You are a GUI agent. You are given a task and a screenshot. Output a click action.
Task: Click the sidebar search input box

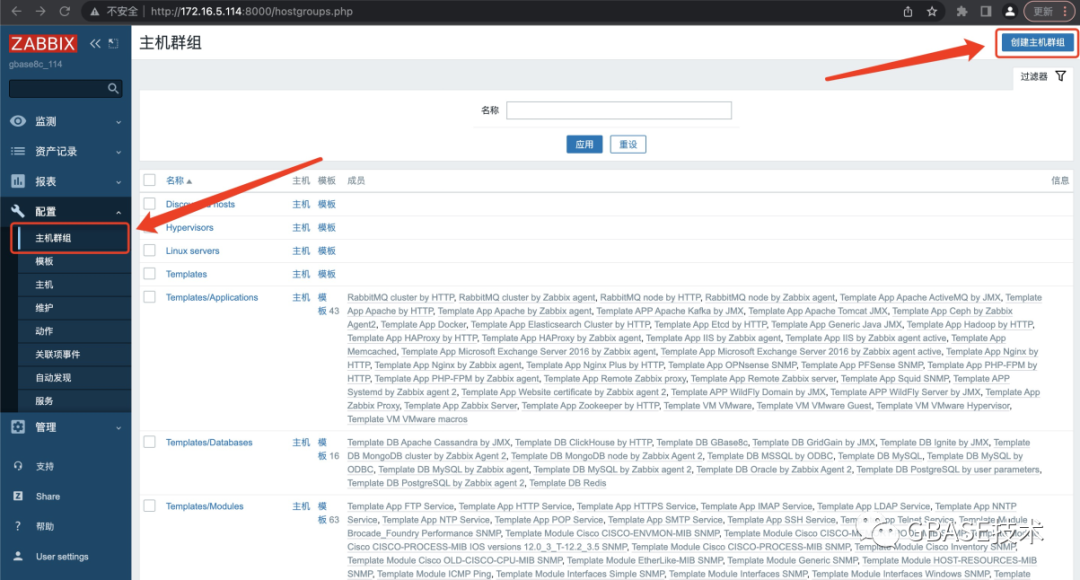pyautogui.click(x=58, y=88)
